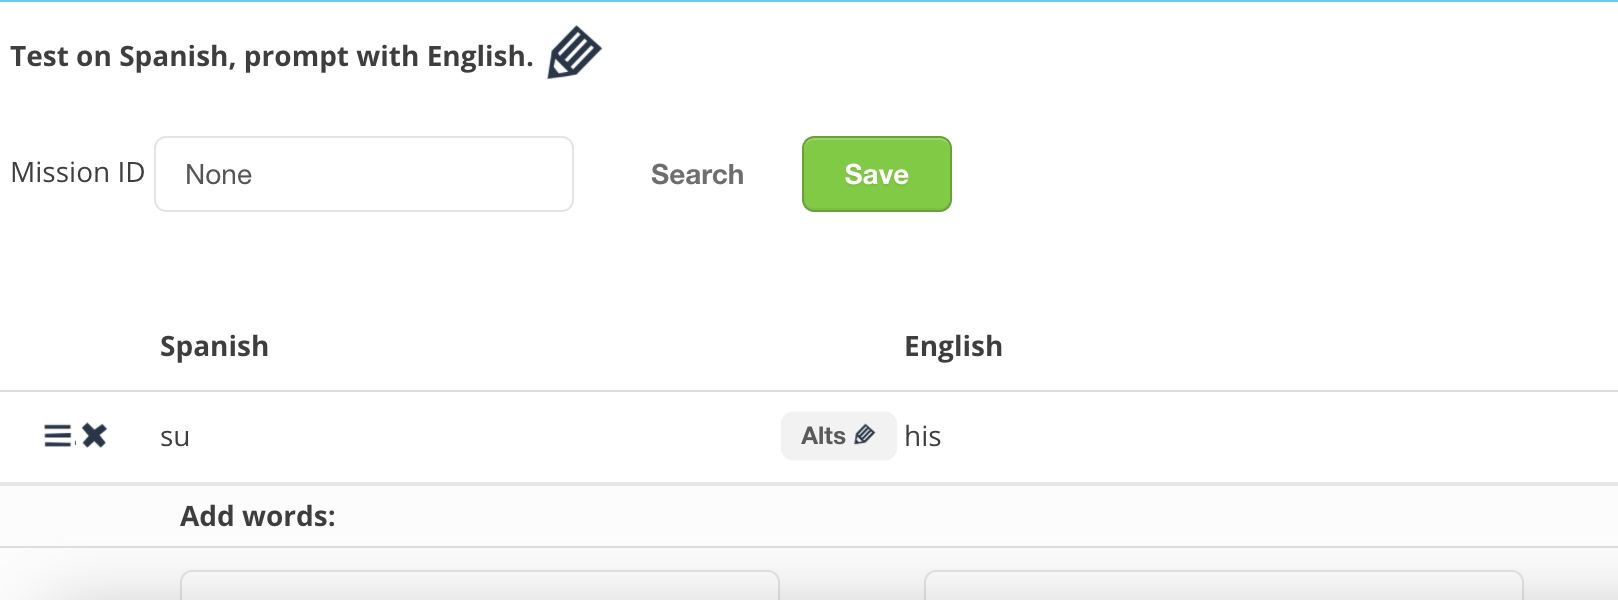Select the English translation "his"

click(922, 437)
